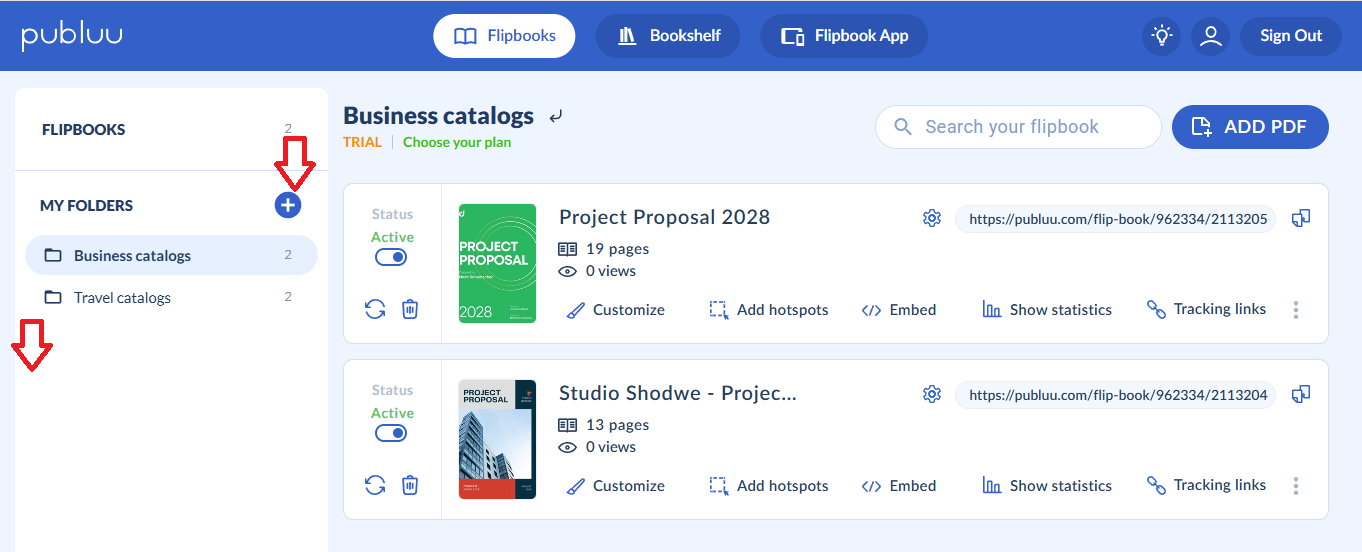
Task: Click the Project Proposal 2028 title
Action: pyautogui.click(x=664, y=217)
